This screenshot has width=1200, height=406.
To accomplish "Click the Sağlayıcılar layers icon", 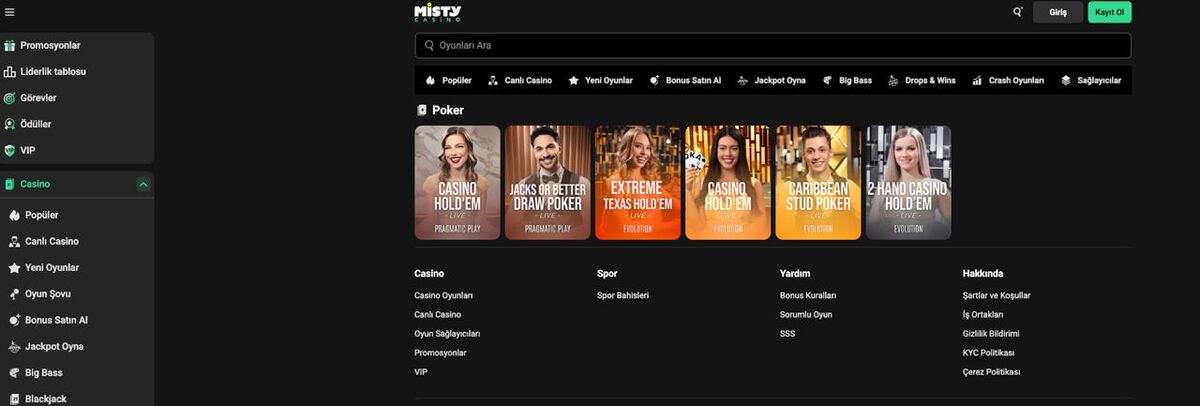I will pyautogui.click(x=1066, y=80).
